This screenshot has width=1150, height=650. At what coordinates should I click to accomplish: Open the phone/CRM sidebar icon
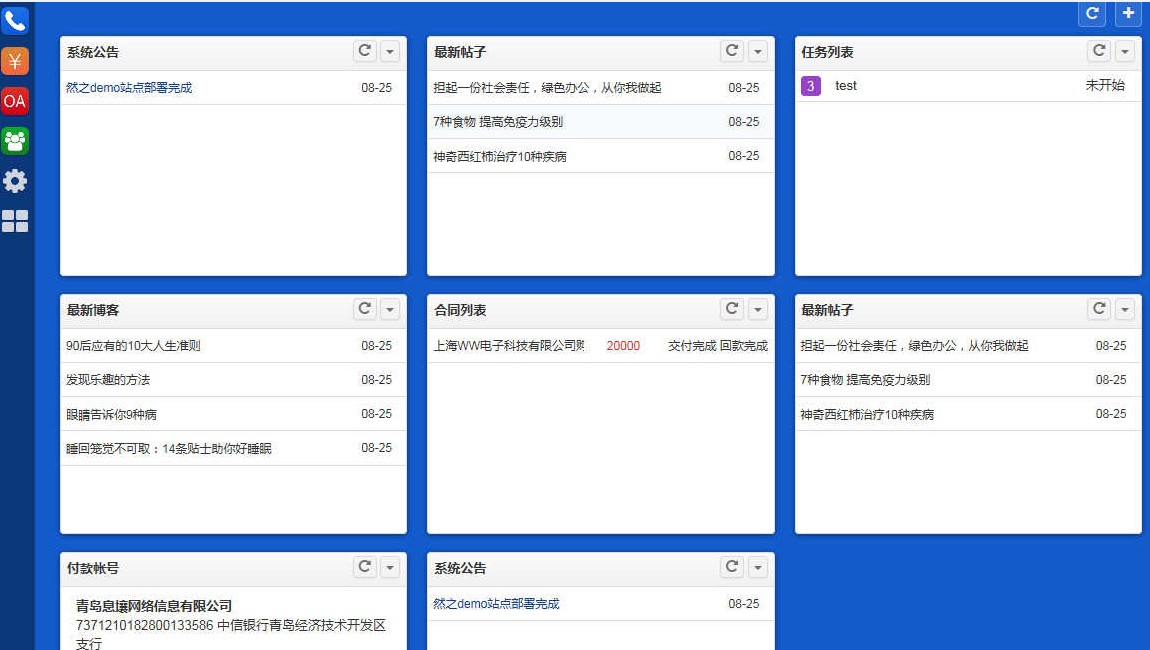[16, 20]
